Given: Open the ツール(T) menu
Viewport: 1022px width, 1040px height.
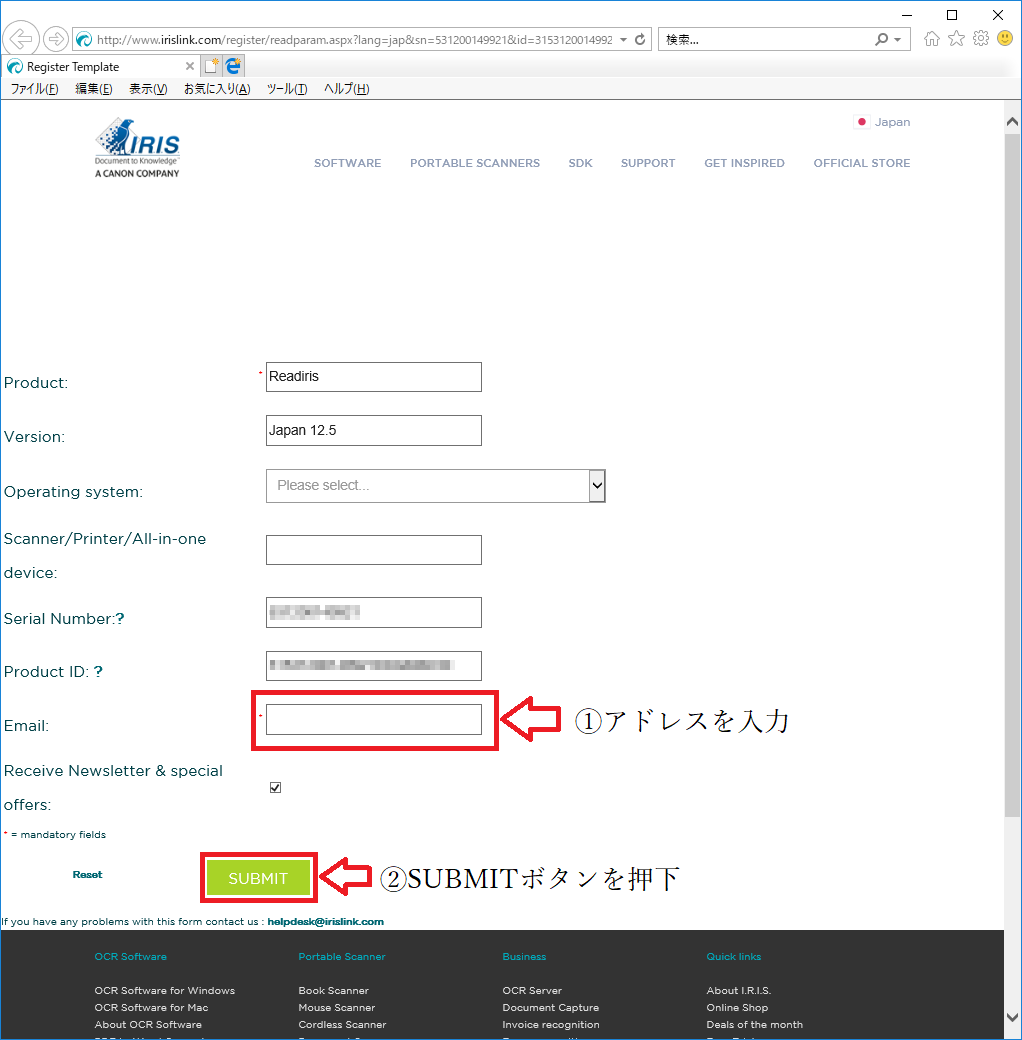Looking at the screenshot, I should 287,89.
